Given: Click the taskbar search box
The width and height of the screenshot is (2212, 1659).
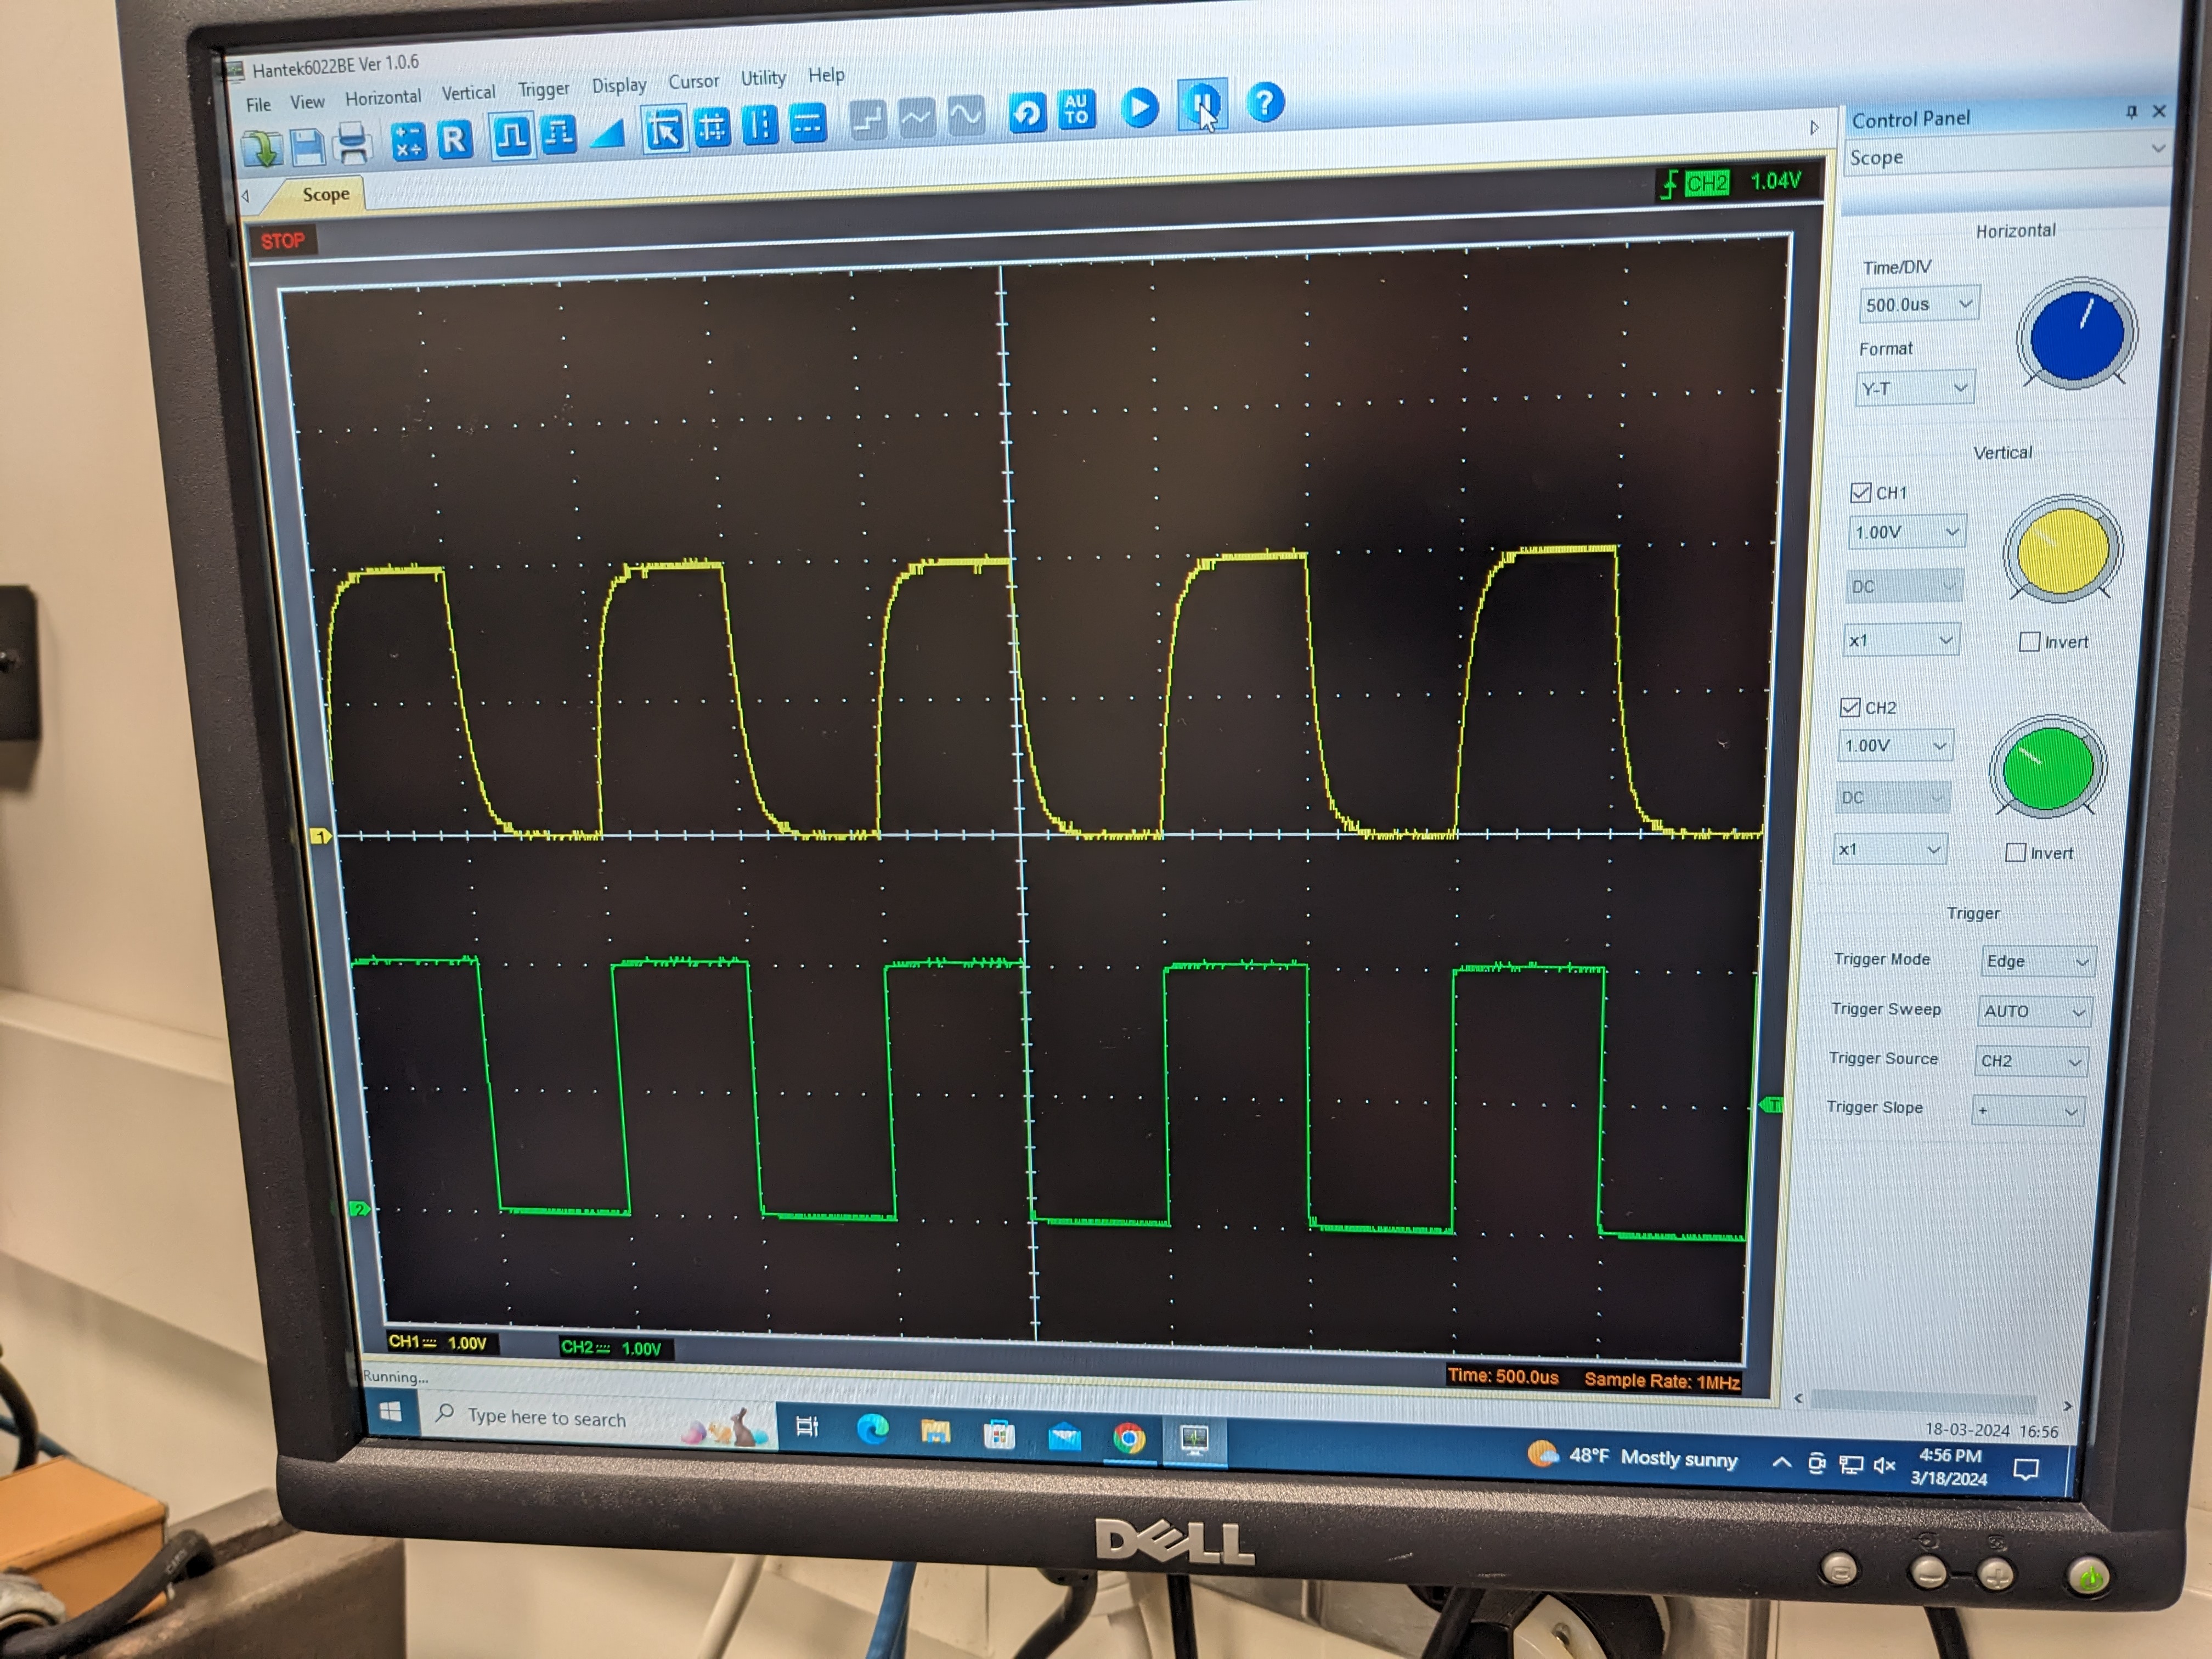Looking at the screenshot, I should pos(597,1419).
